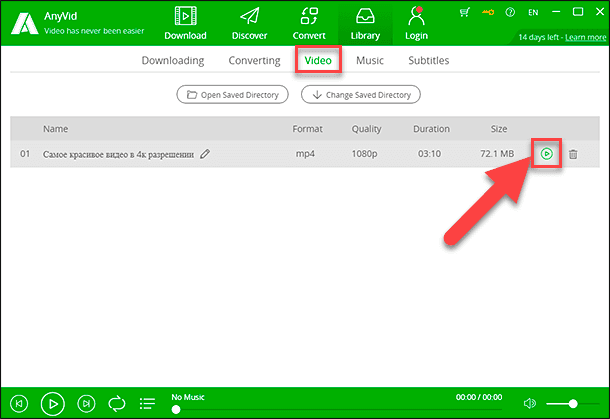610x419 pixels.
Task: Click the Format column header
Action: coord(307,129)
